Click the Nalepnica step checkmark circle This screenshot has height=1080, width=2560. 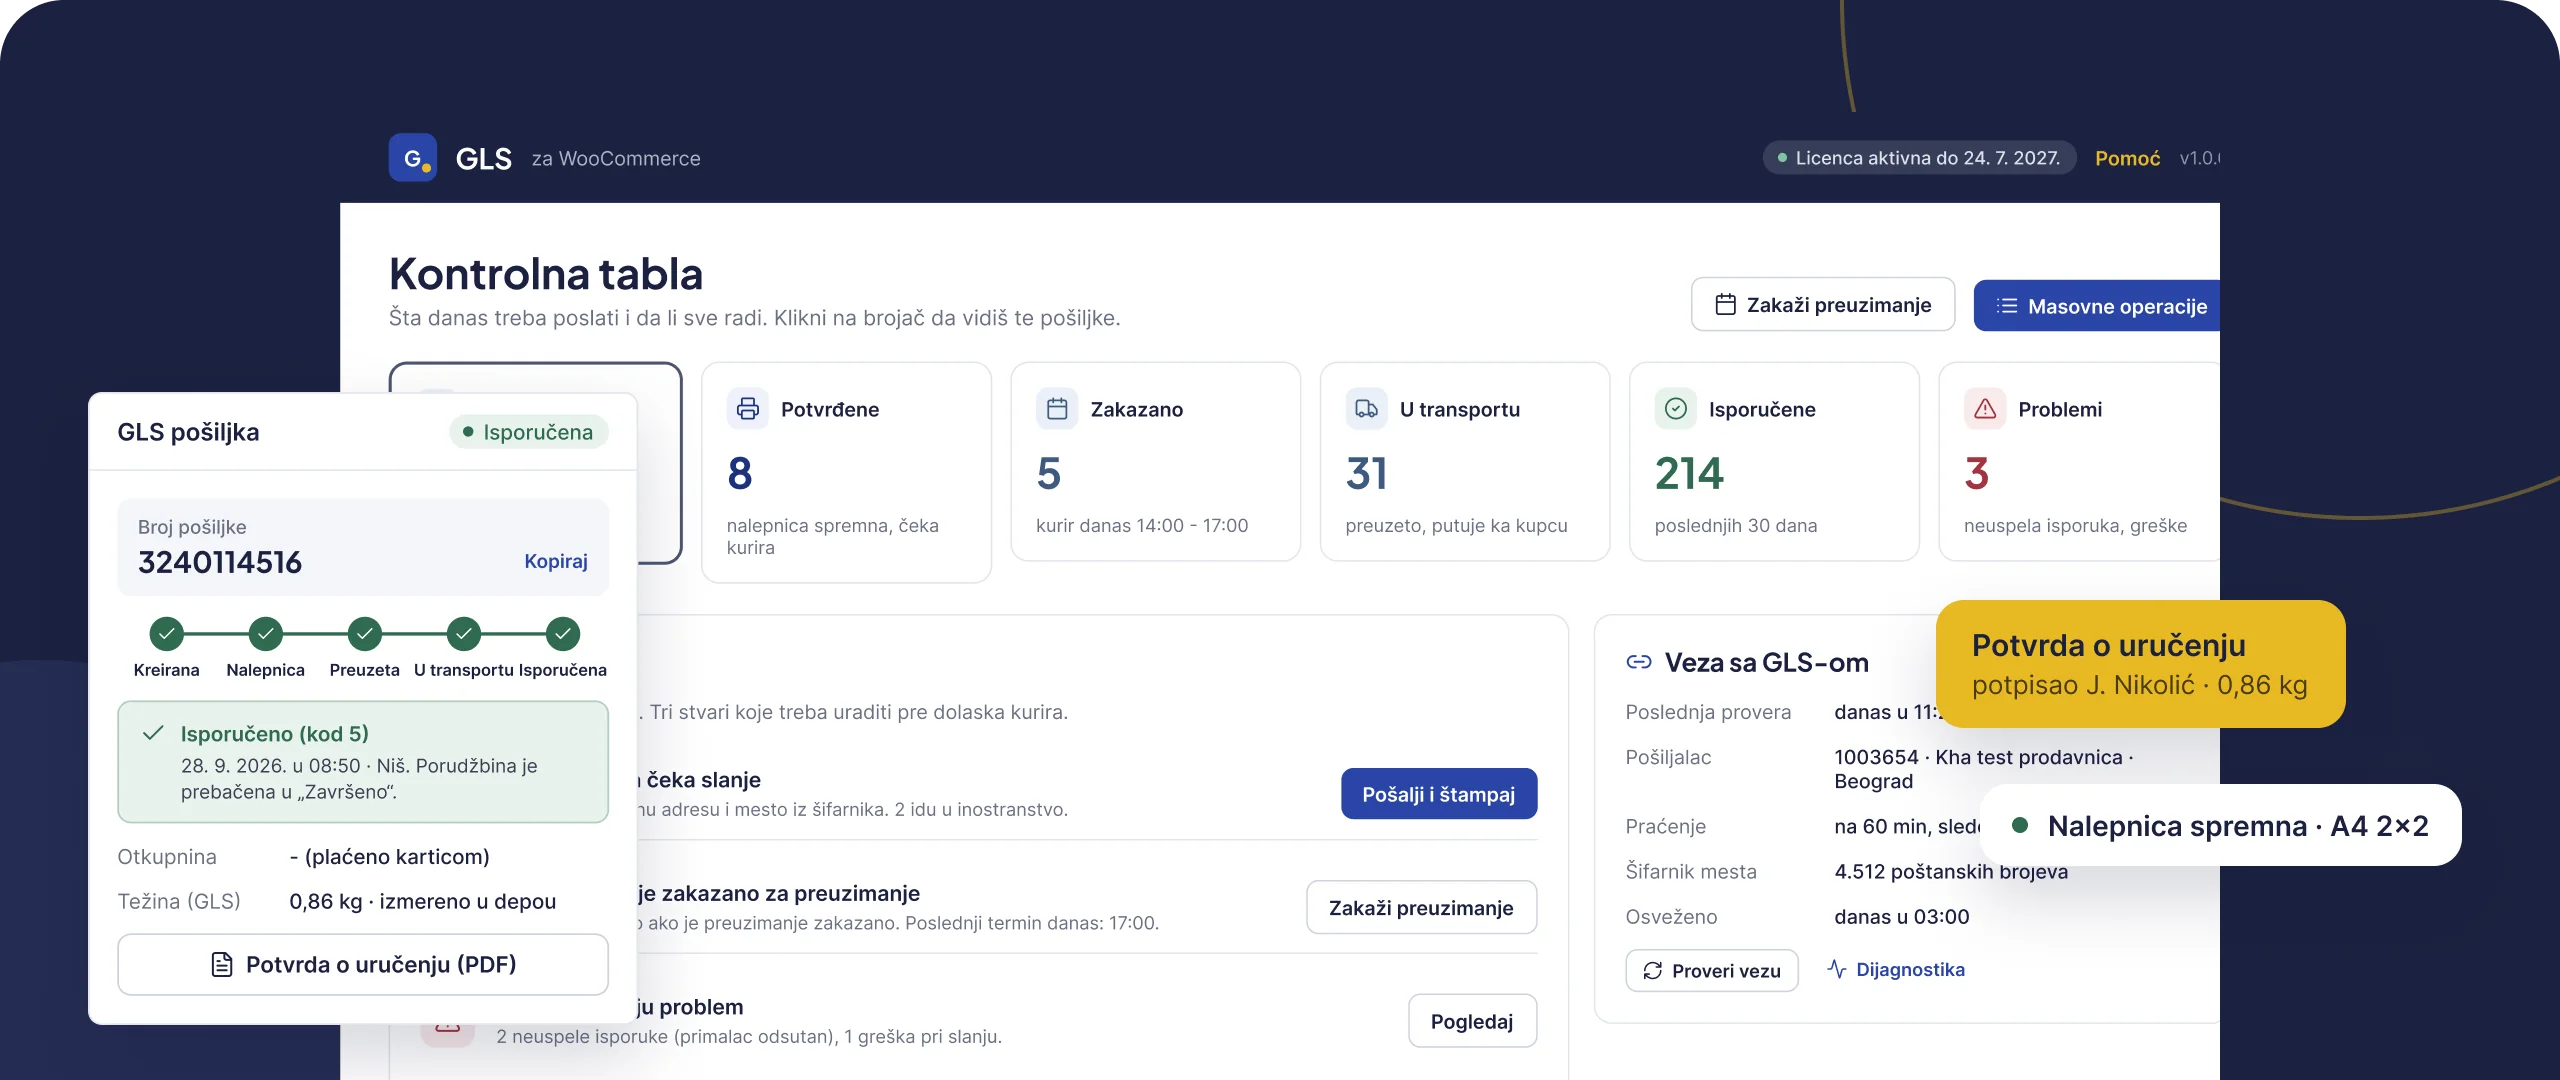pyautogui.click(x=266, y=633)
